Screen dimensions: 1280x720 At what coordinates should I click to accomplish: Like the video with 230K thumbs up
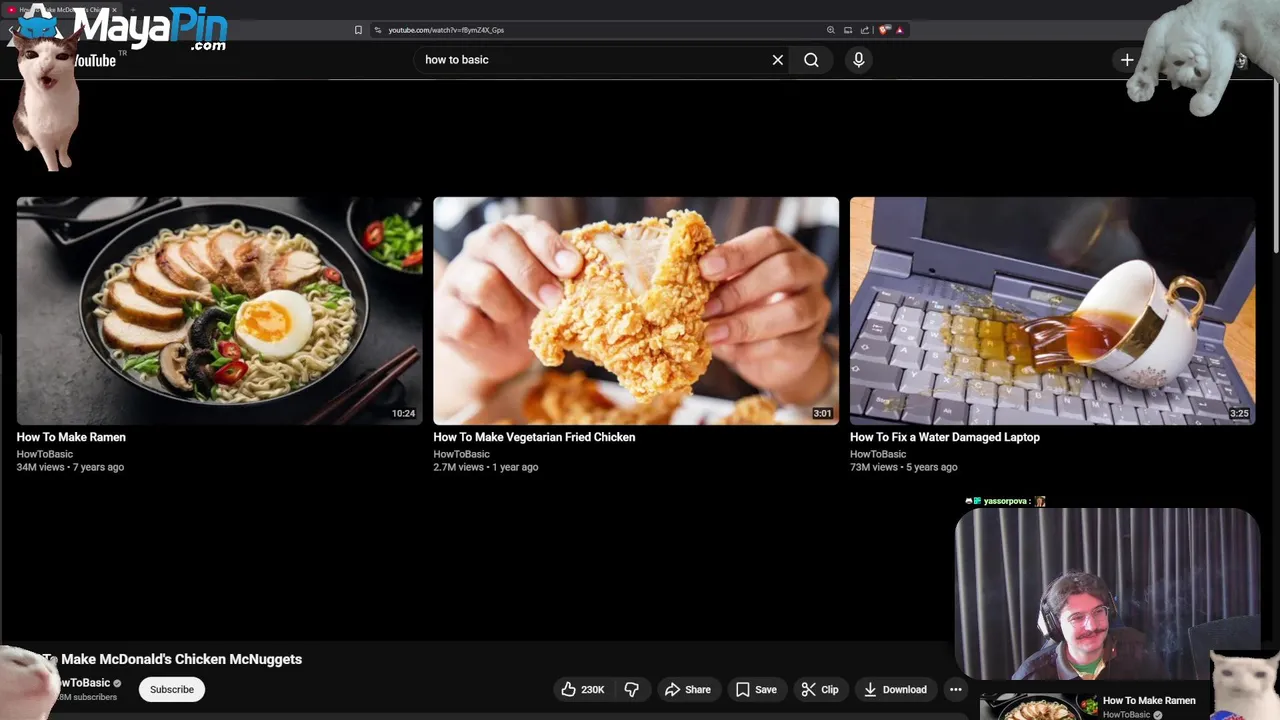(582, 689)
